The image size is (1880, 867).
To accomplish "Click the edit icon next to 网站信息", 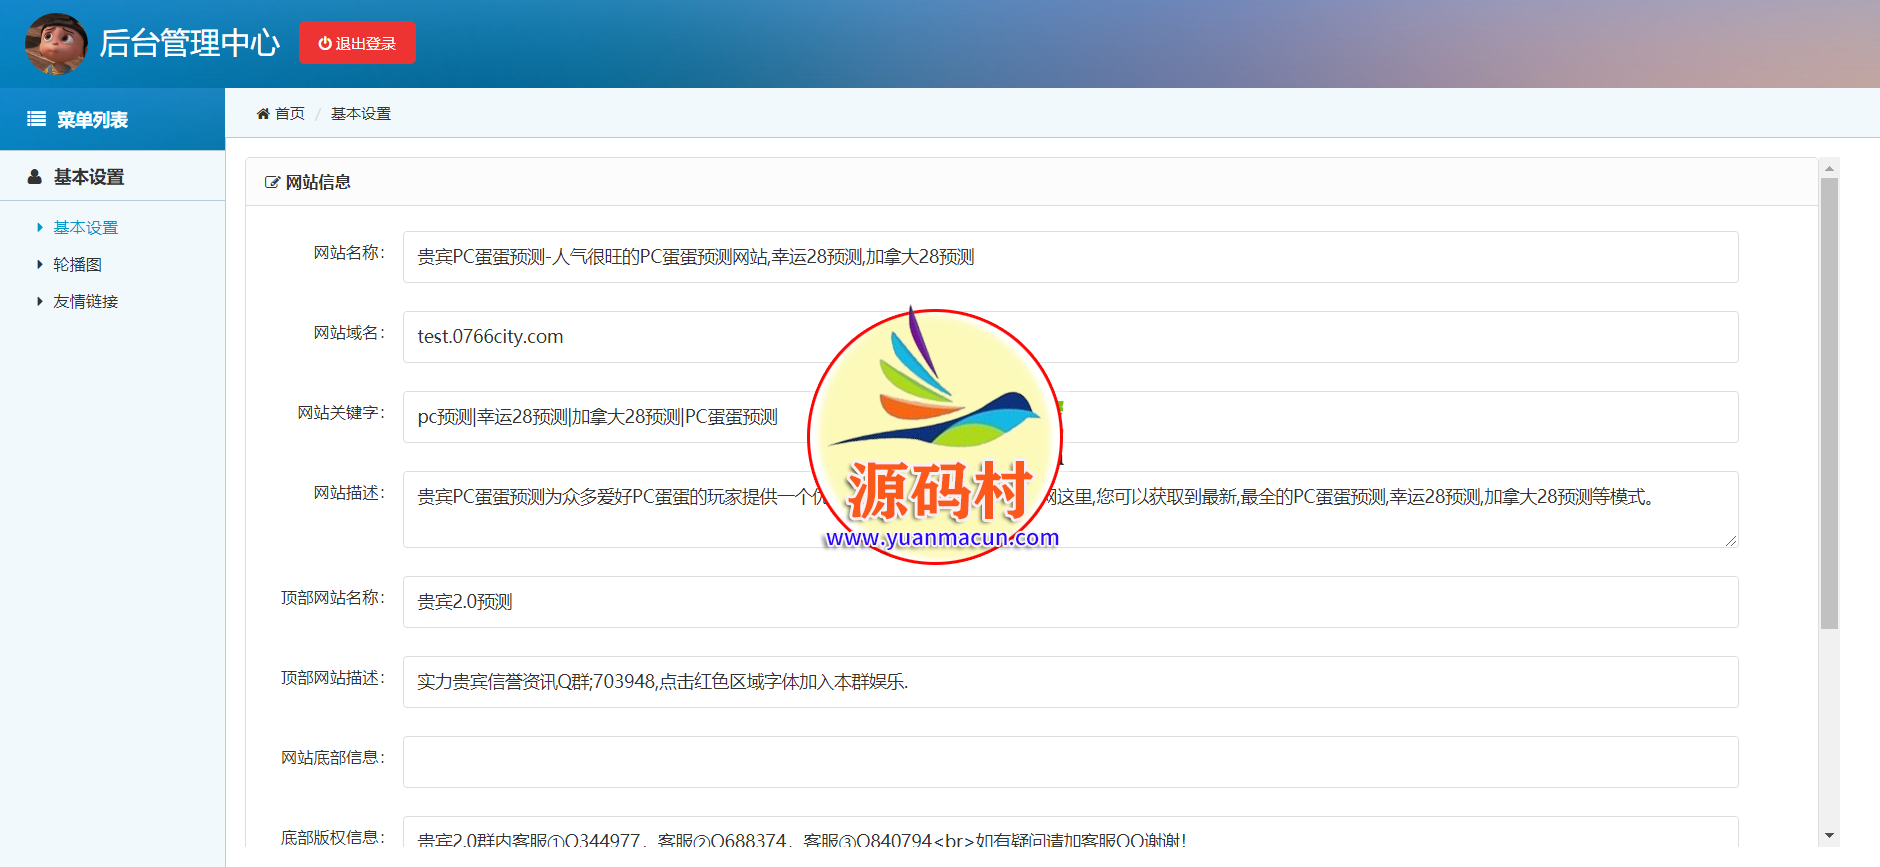I will coord(272,182).
